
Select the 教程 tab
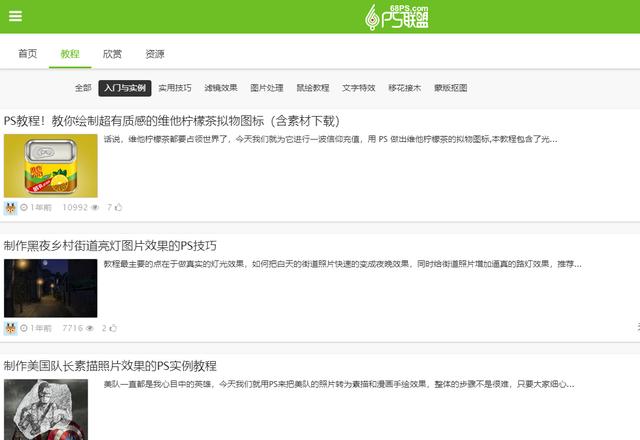coord(70,53)
